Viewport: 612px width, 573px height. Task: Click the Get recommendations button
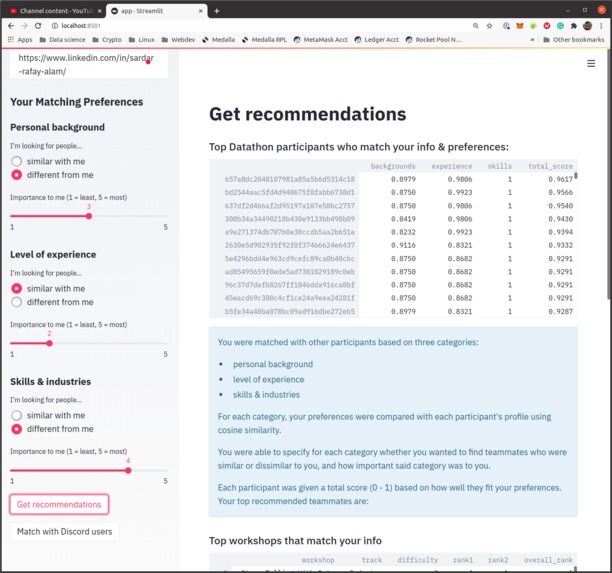59,504
